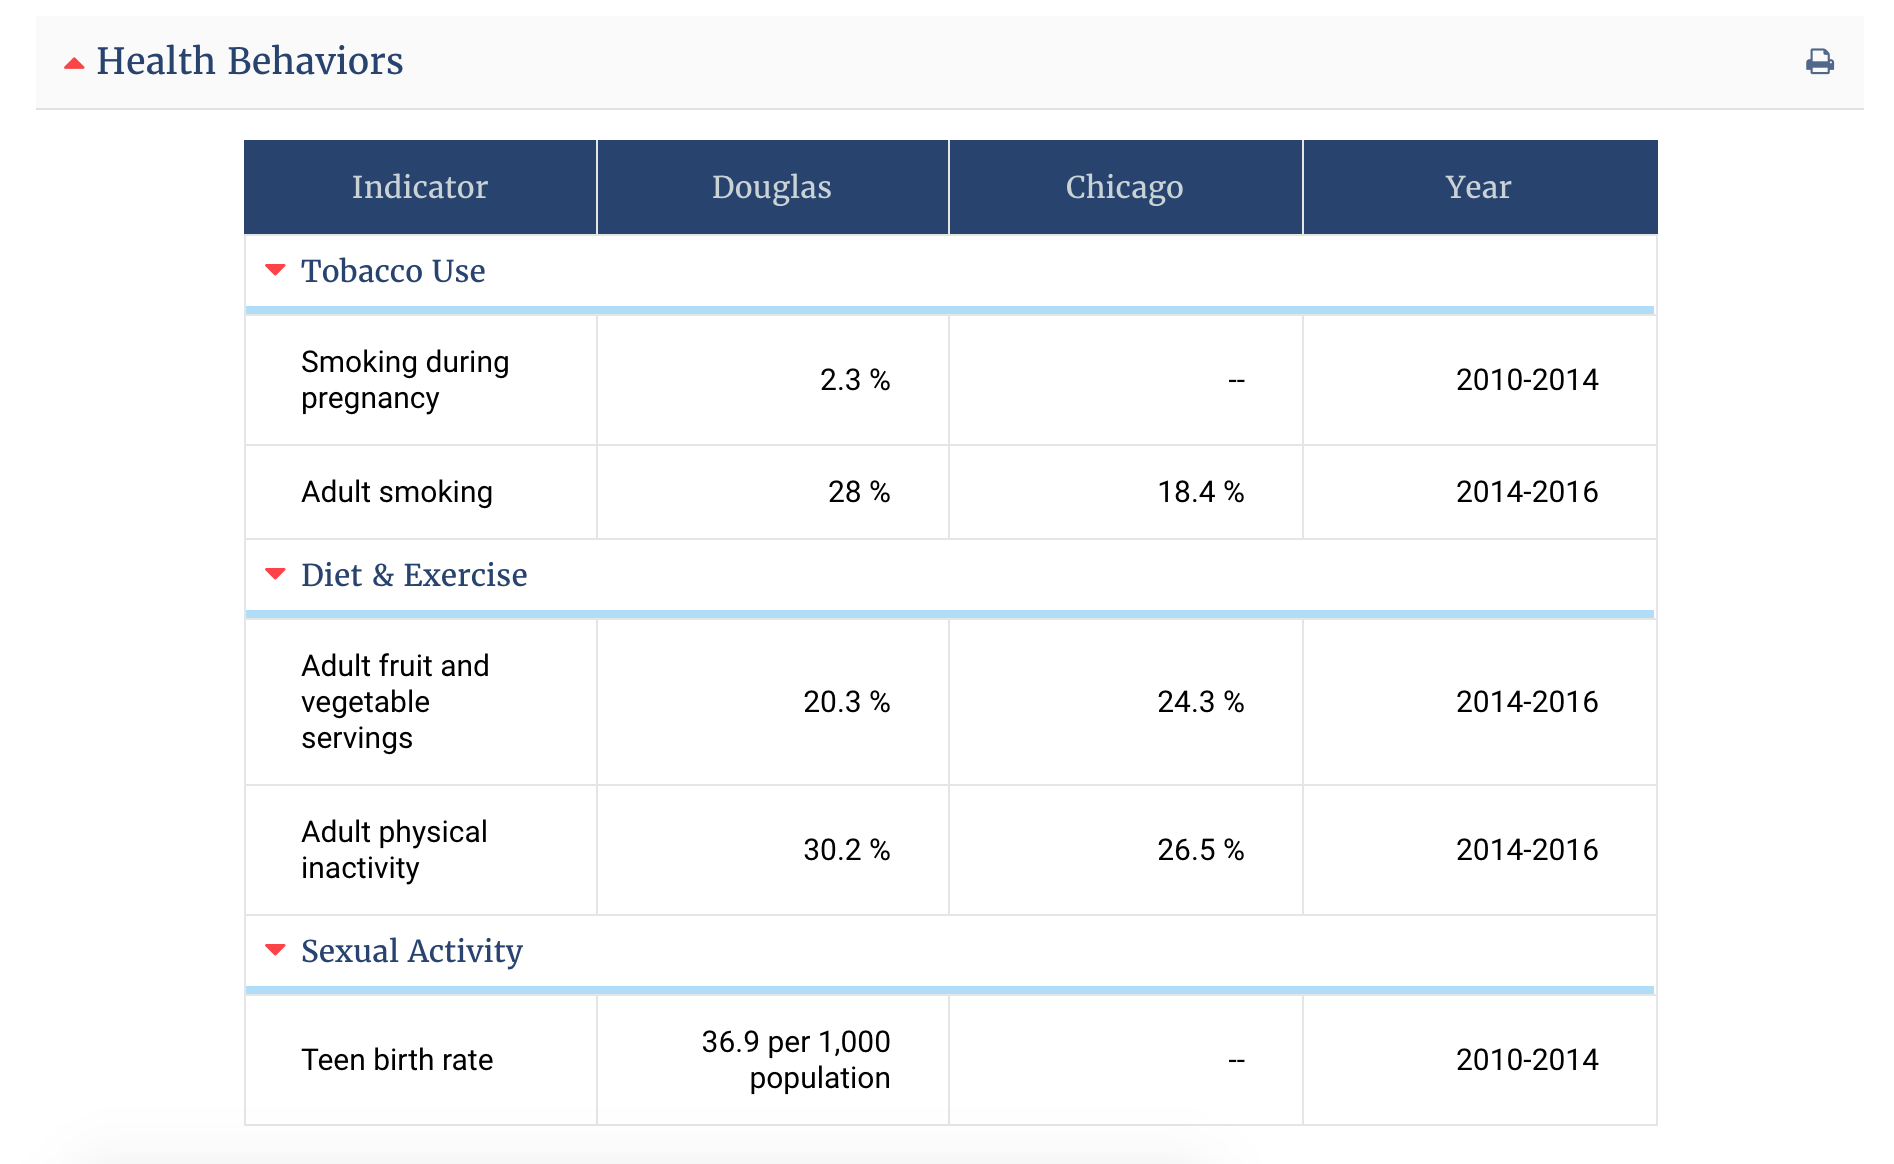Click Douglas teen birth rate value

click(794, 1059)
